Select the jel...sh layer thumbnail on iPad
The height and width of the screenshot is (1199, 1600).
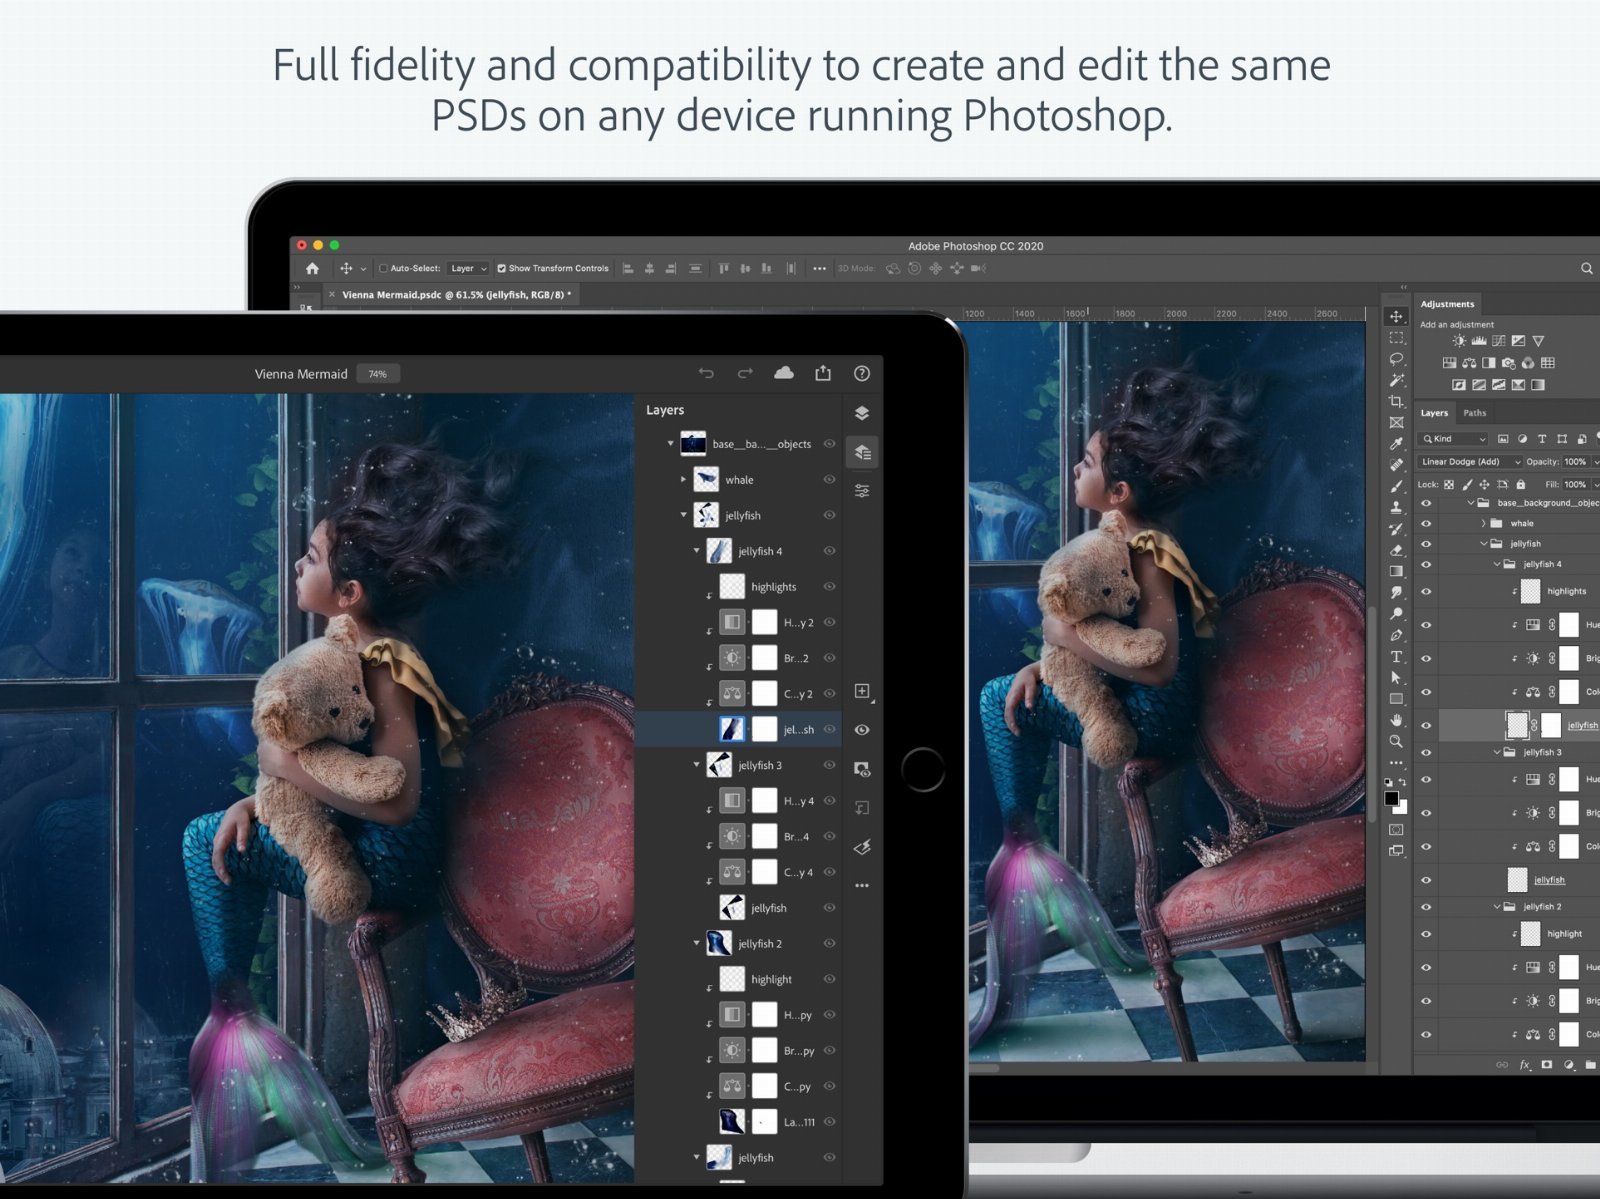pos(732,729)
